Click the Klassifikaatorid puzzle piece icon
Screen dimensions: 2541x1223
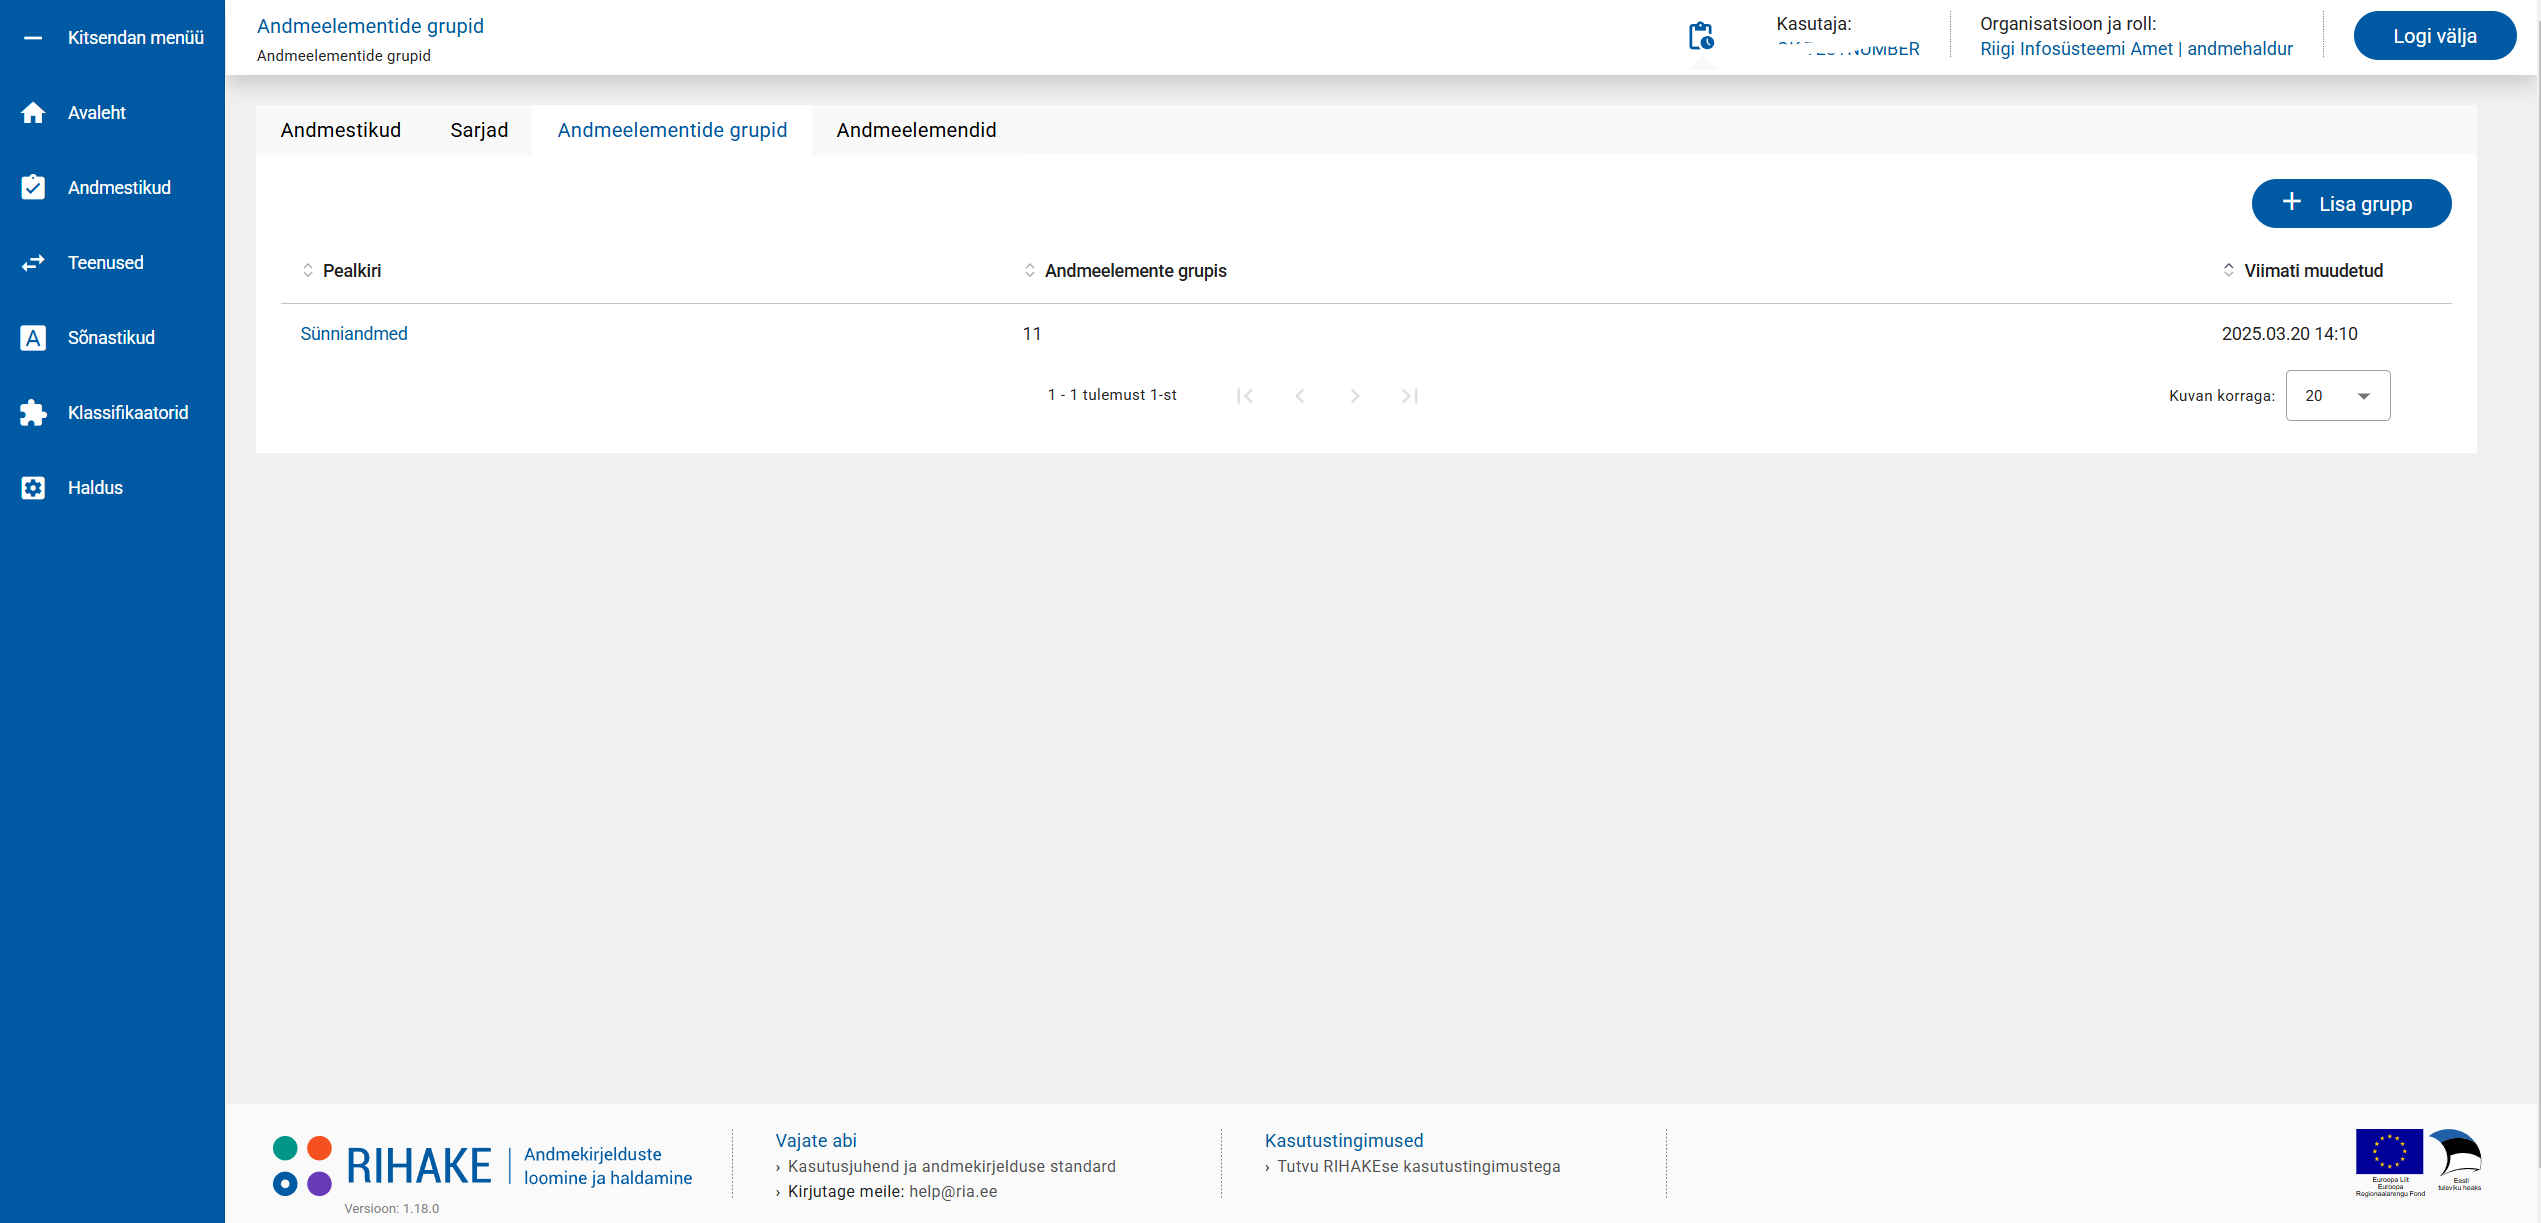(x=33, y=413)
